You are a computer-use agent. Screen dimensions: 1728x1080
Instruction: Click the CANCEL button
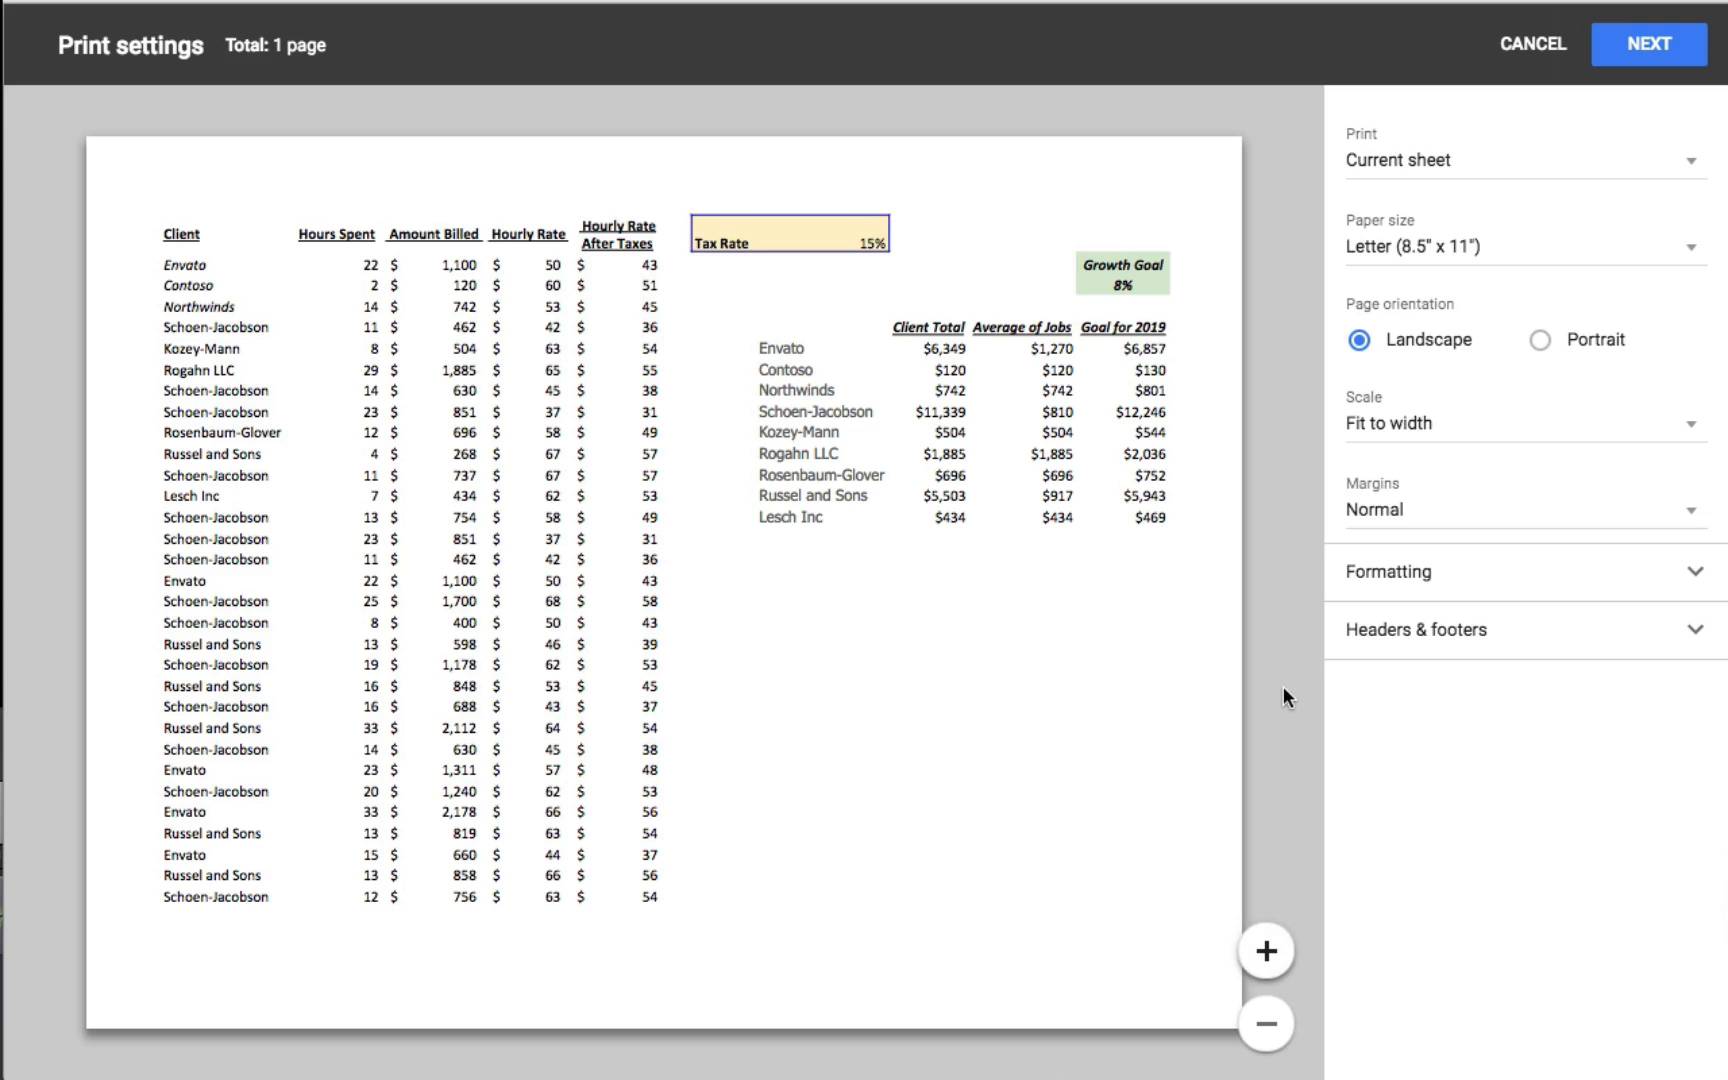pyautogui.click(x=1532, y=44)
